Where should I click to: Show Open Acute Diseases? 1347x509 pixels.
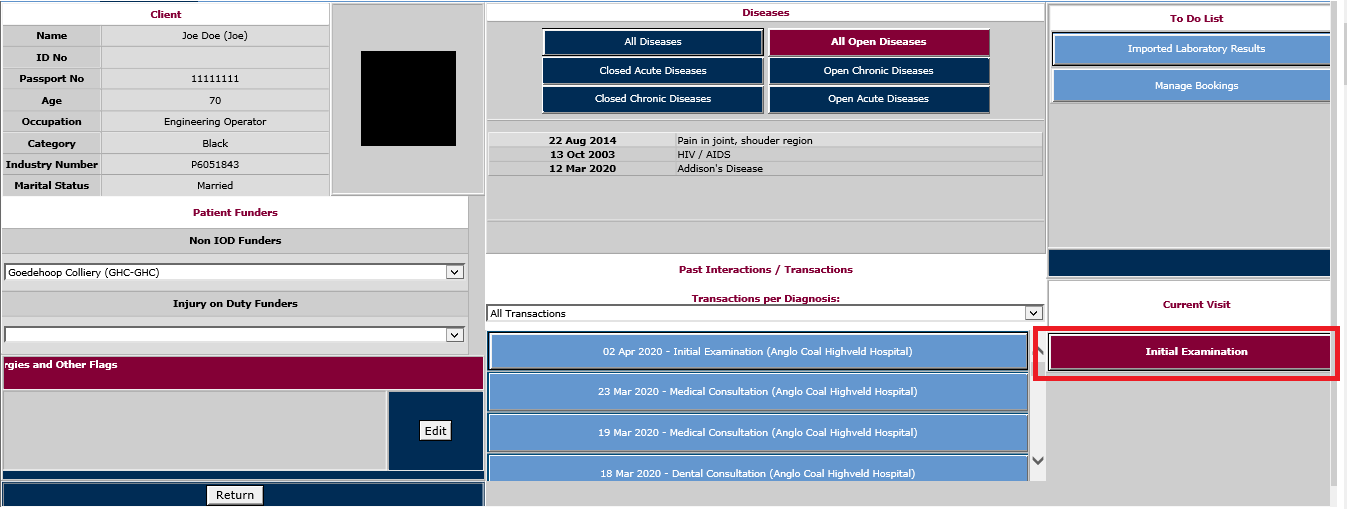tap(879, 99)
